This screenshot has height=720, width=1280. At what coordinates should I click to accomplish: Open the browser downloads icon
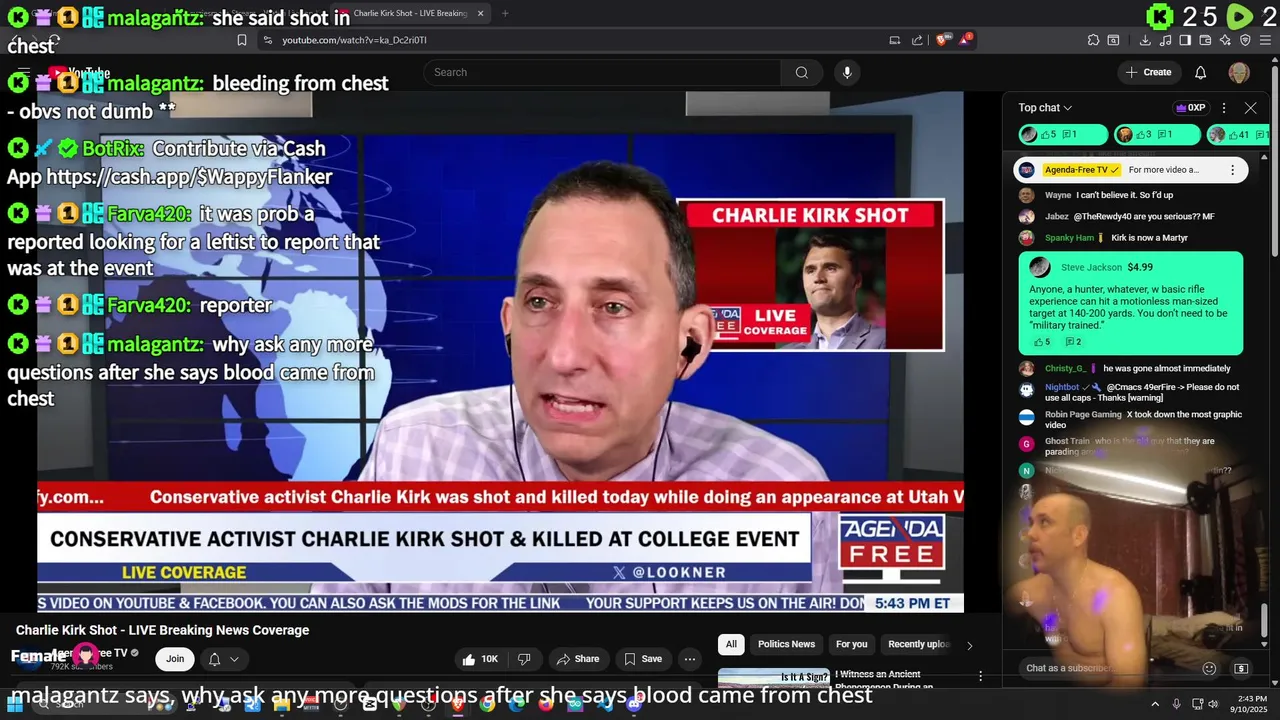pyautogui.click(x=1145, y=40)
